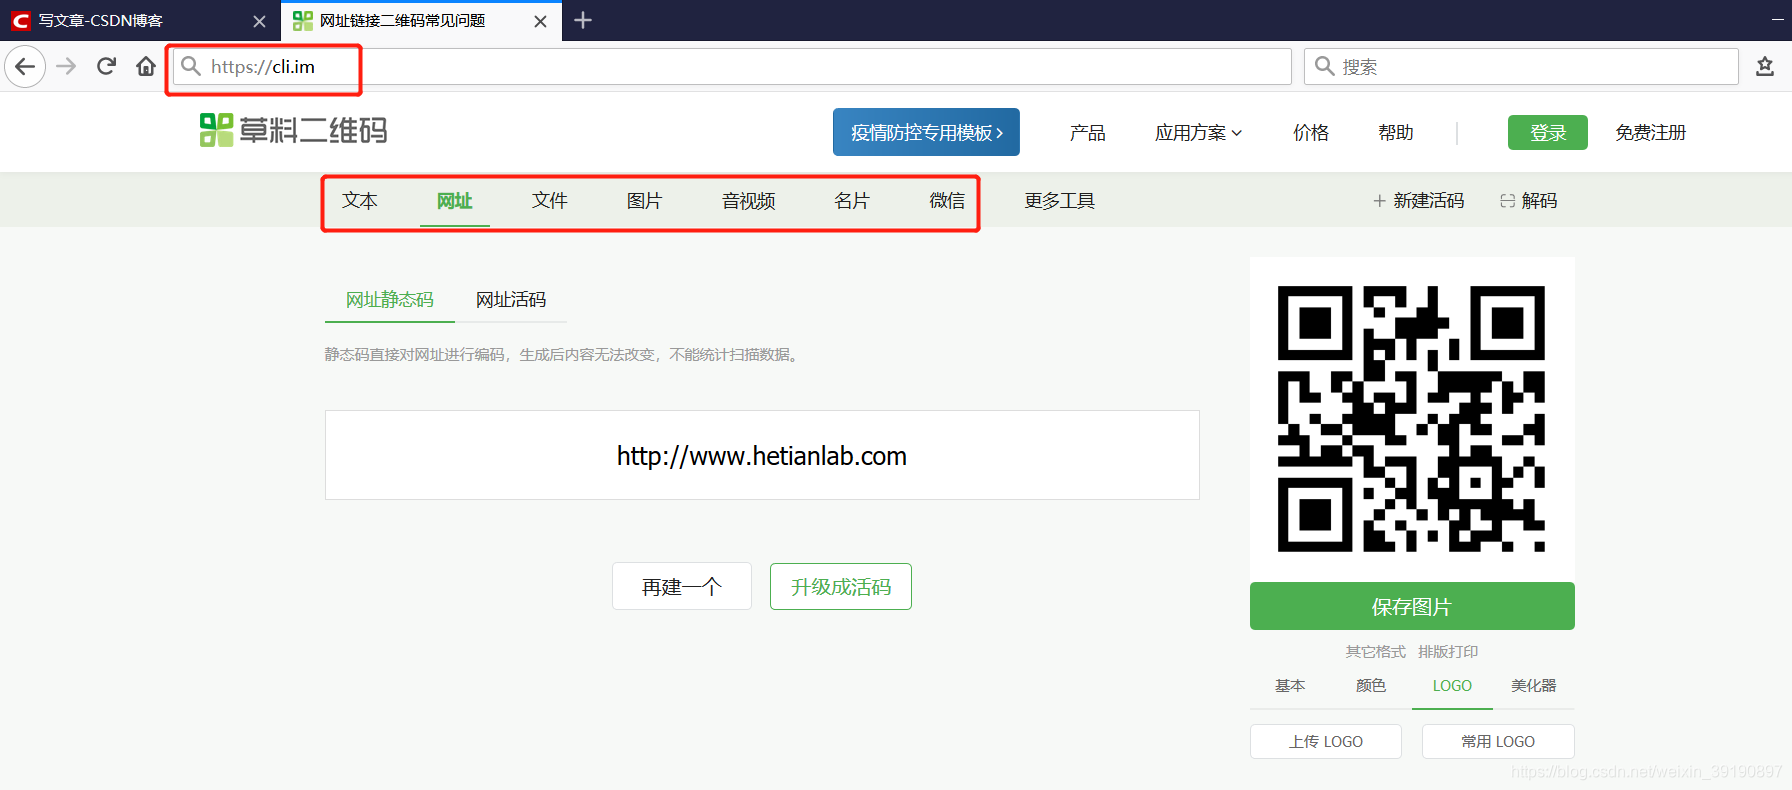Select the 网址 QR type tab

pyautogui.click(x=454, y=200)
